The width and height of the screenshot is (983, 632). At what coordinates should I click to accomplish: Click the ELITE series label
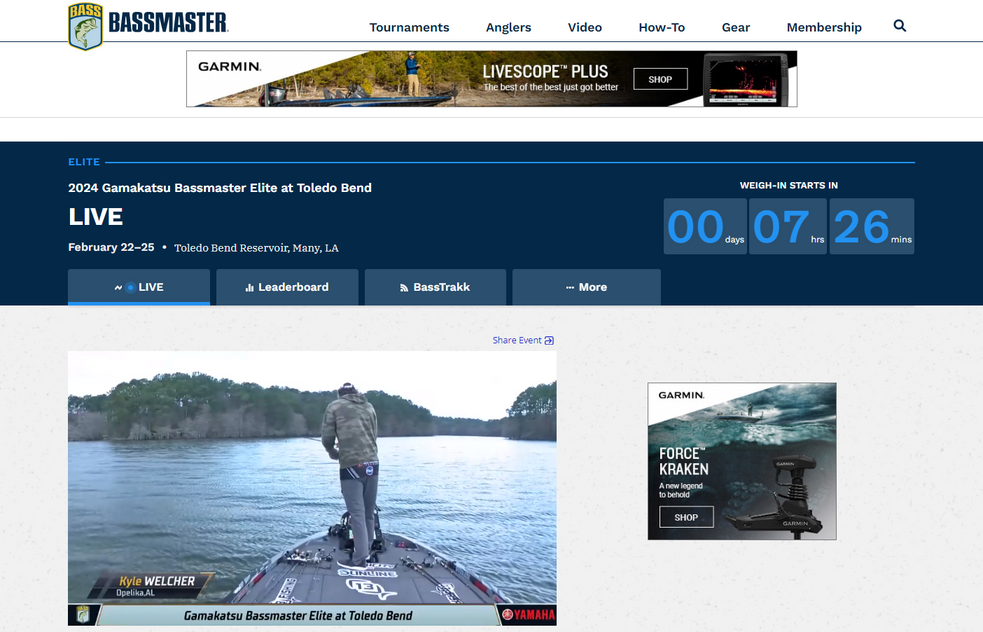tap(84, 162)
